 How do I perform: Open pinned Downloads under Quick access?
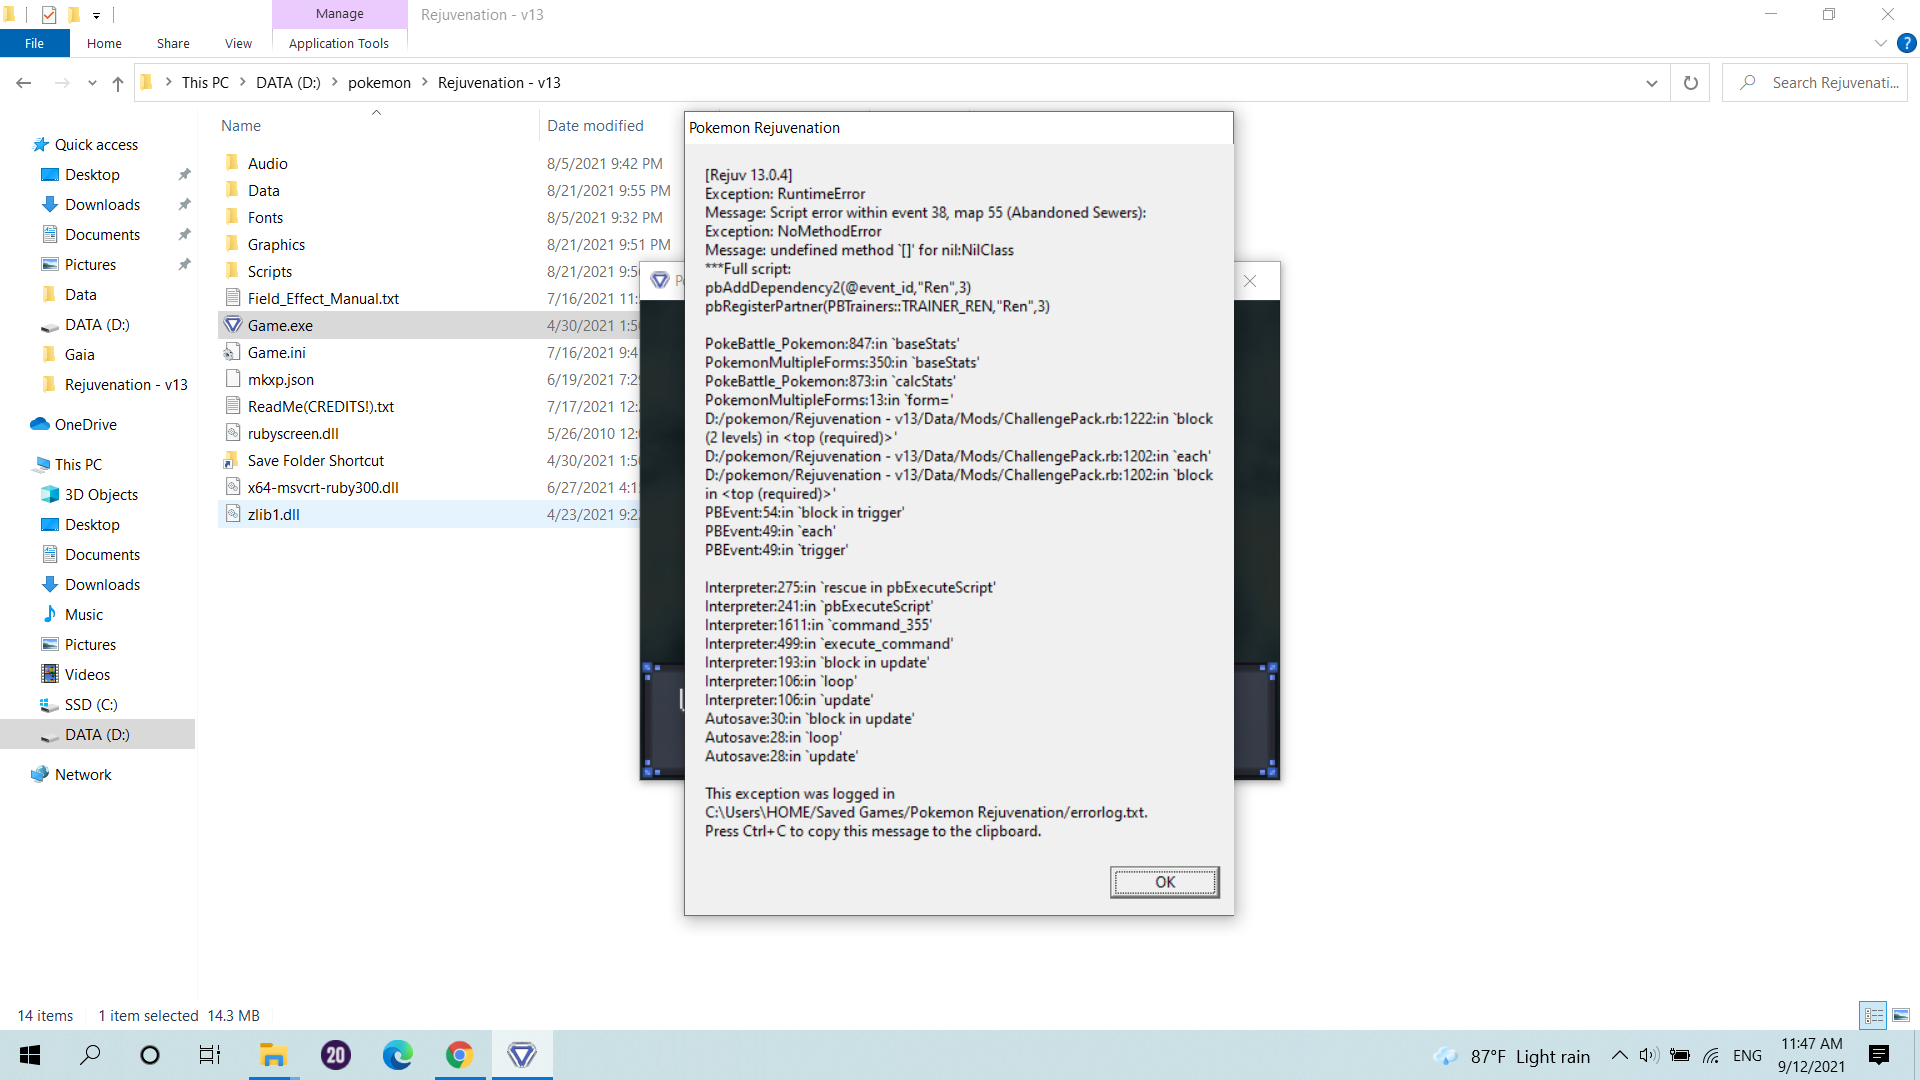coord(102,205)
